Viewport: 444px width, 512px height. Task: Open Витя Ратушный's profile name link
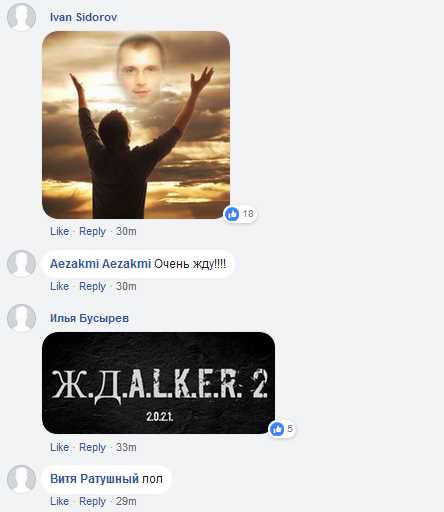(94, 479)
